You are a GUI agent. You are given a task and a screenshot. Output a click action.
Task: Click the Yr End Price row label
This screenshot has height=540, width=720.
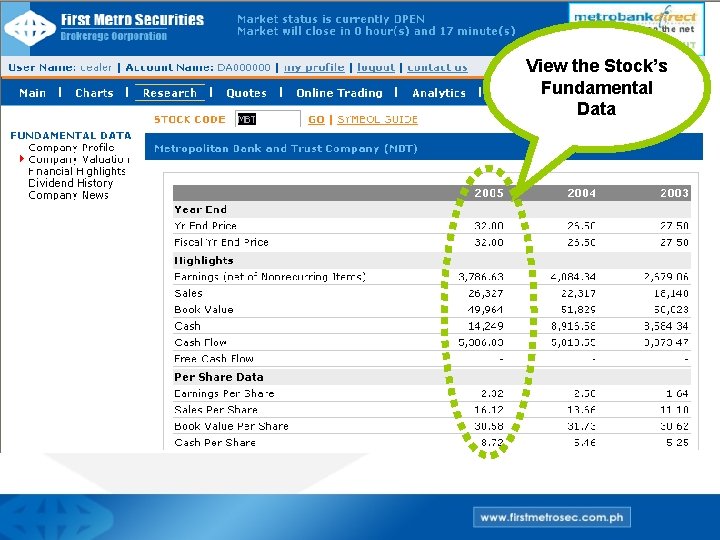pyautogui.click(x=205, y=226)
